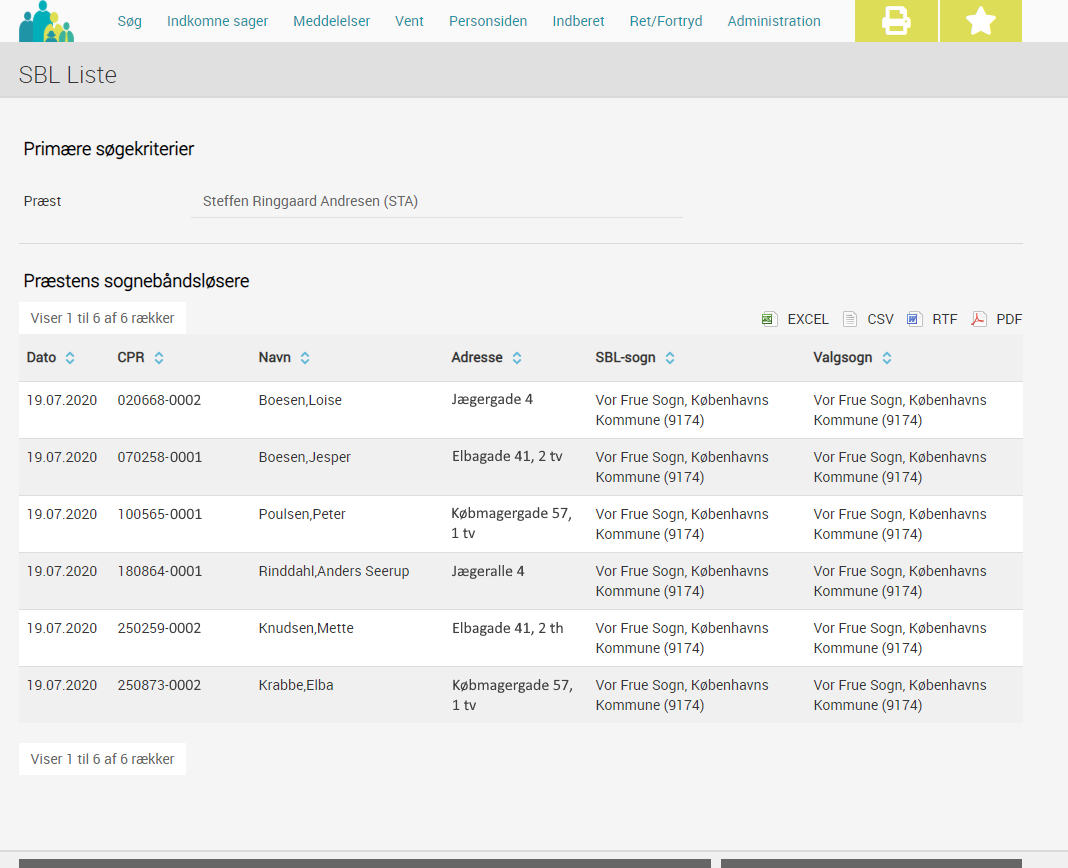Click CPR 100565-0001
The height and width of the screenshot is (868, 1068).
pyautogui.click(x=159, y=514)
